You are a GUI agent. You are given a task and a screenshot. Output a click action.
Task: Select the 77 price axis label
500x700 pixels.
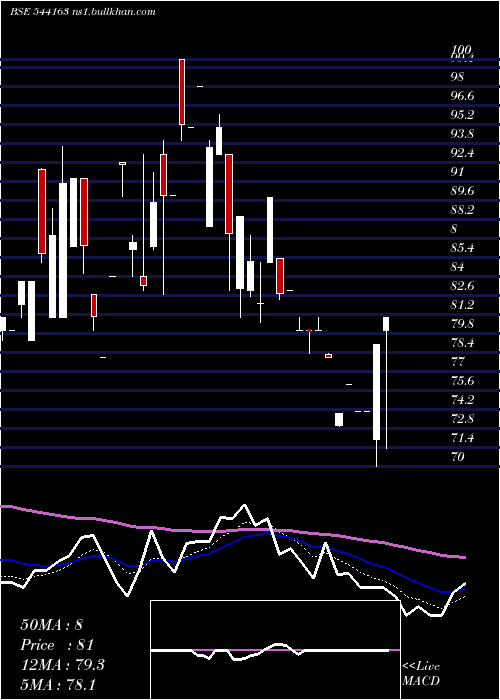[x=458, y=362]
